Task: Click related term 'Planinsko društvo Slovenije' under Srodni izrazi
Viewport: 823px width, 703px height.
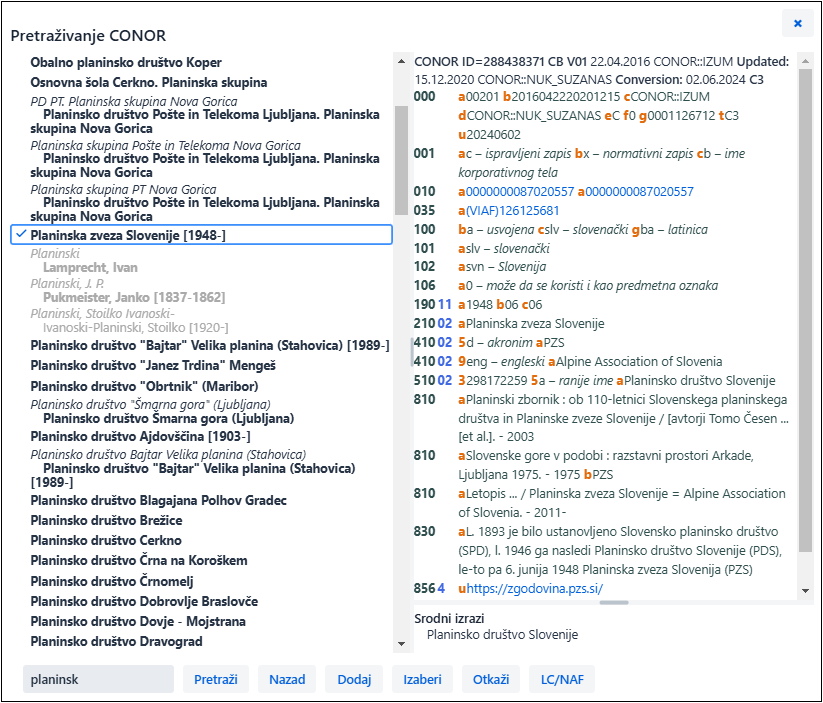Action: (502, 635)
